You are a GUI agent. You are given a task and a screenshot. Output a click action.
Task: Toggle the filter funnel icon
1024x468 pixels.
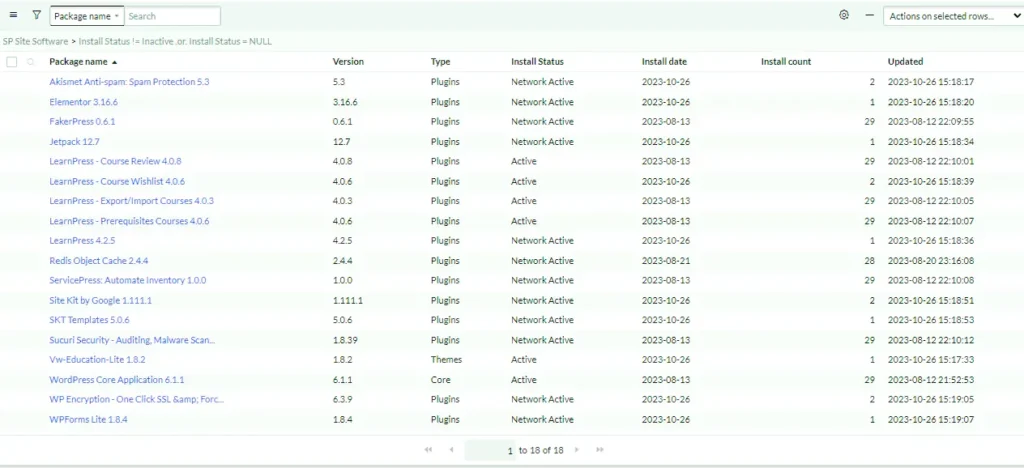point(37,15)
